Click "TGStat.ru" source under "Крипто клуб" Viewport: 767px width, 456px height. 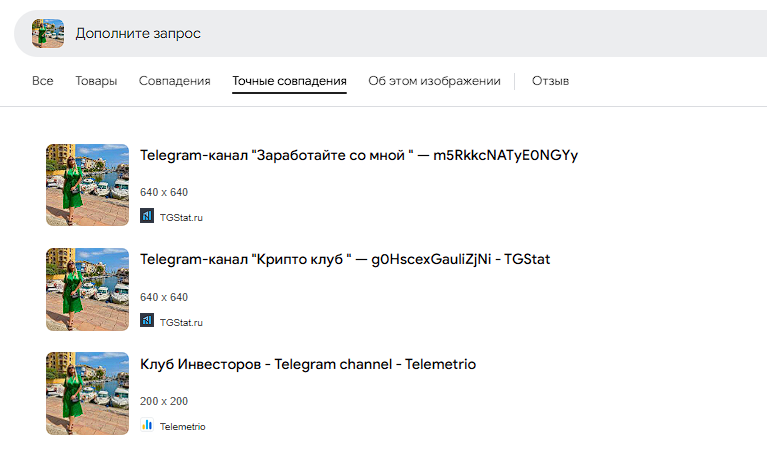(x=181, y=322)
